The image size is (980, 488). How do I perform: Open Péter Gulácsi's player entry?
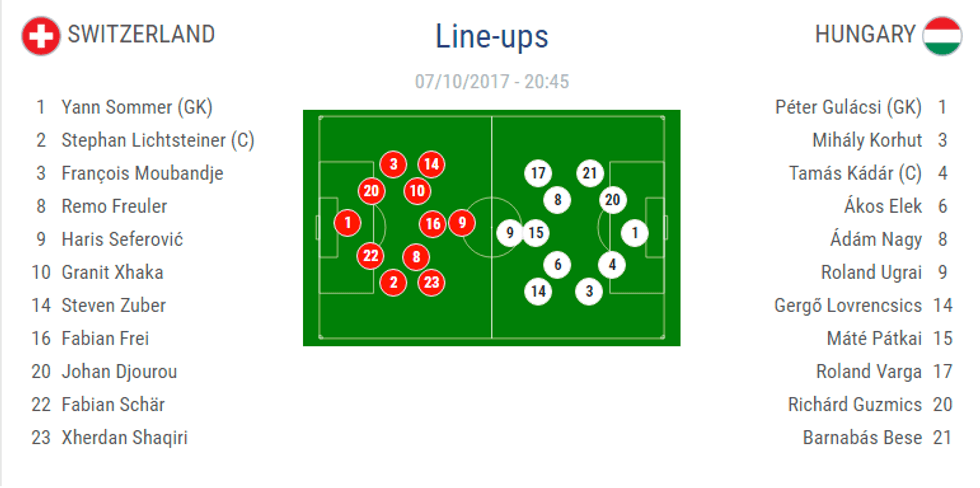pos(847,107)
